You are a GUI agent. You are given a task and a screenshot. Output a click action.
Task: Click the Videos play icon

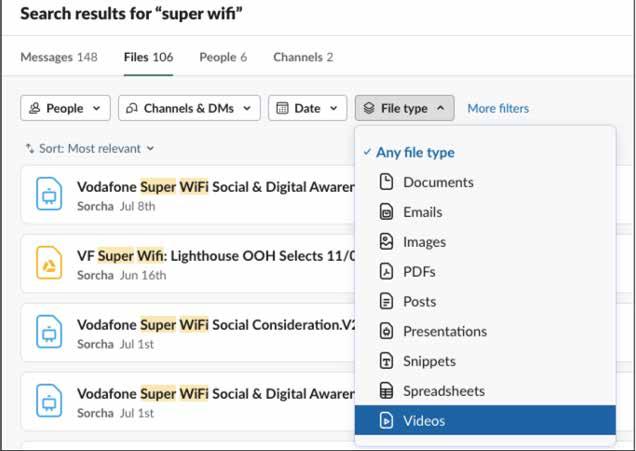[386, 421]
